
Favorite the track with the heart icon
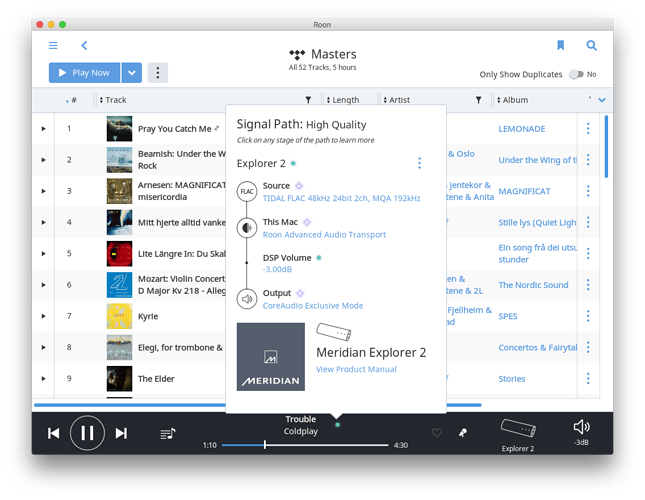click(437, 433)
